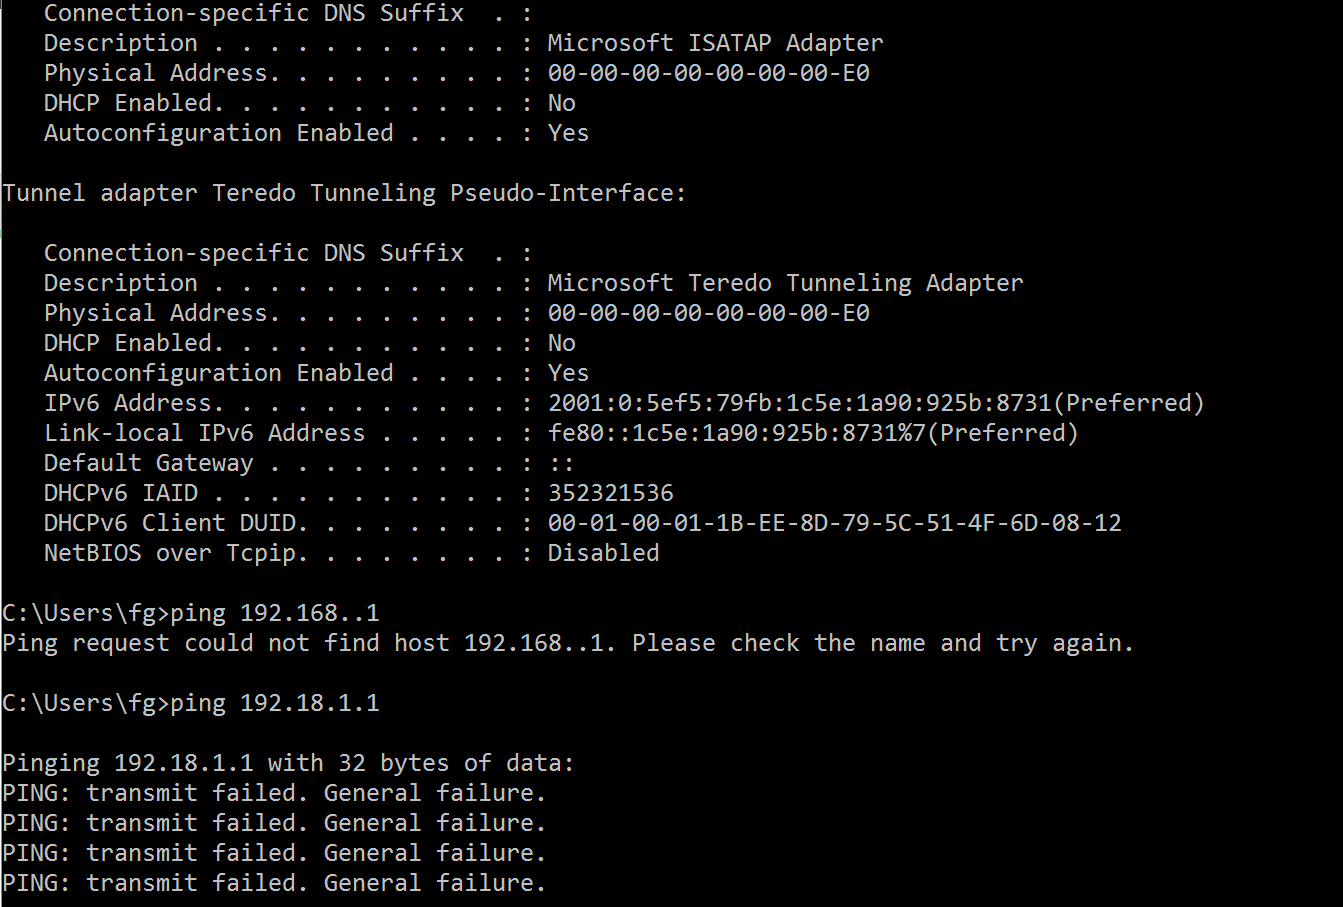Viewport: 1343px width, 907px height.
Task: Click the NetBIOS over Tcpip "Disabled" value
Action: [603, 553]
